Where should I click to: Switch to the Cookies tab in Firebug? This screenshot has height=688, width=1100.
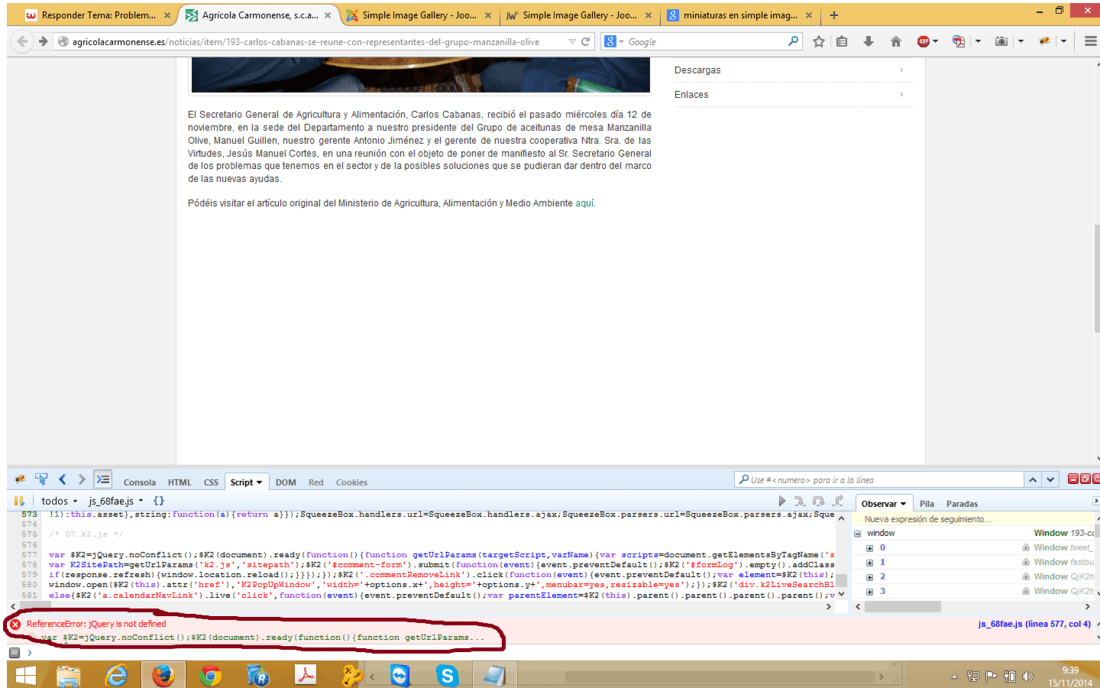click(x=351, y=483)
